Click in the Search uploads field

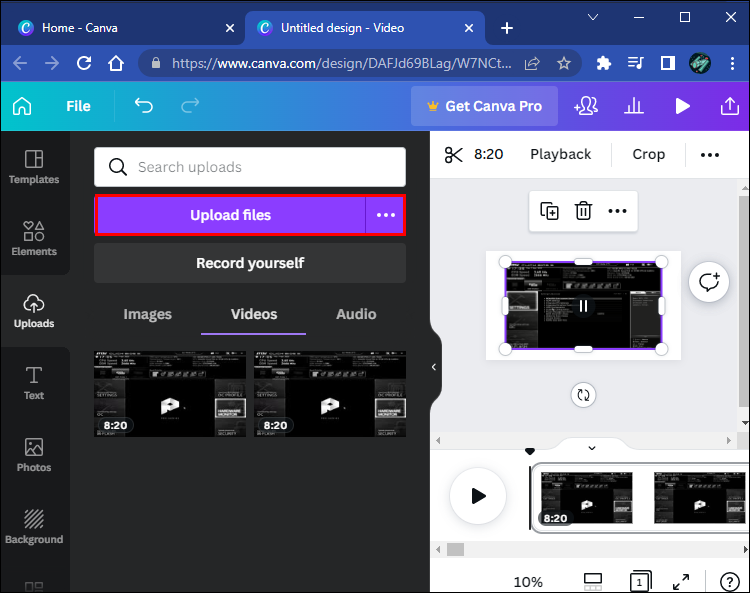pyautogui.click(x=260, y=167)
